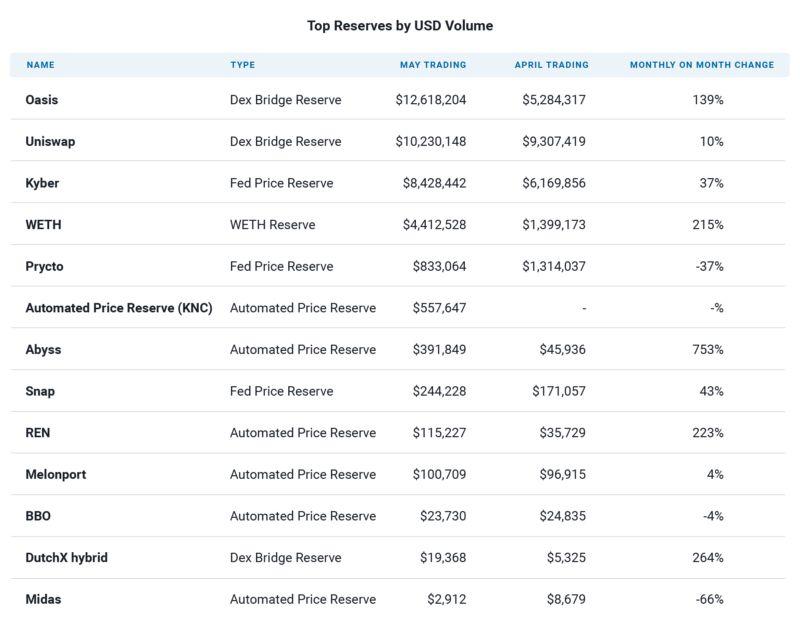The height and width of the screenshot is (630, 800).
Task: Click WETH April trading value $1,399,173
Action: tap(554, 224)
